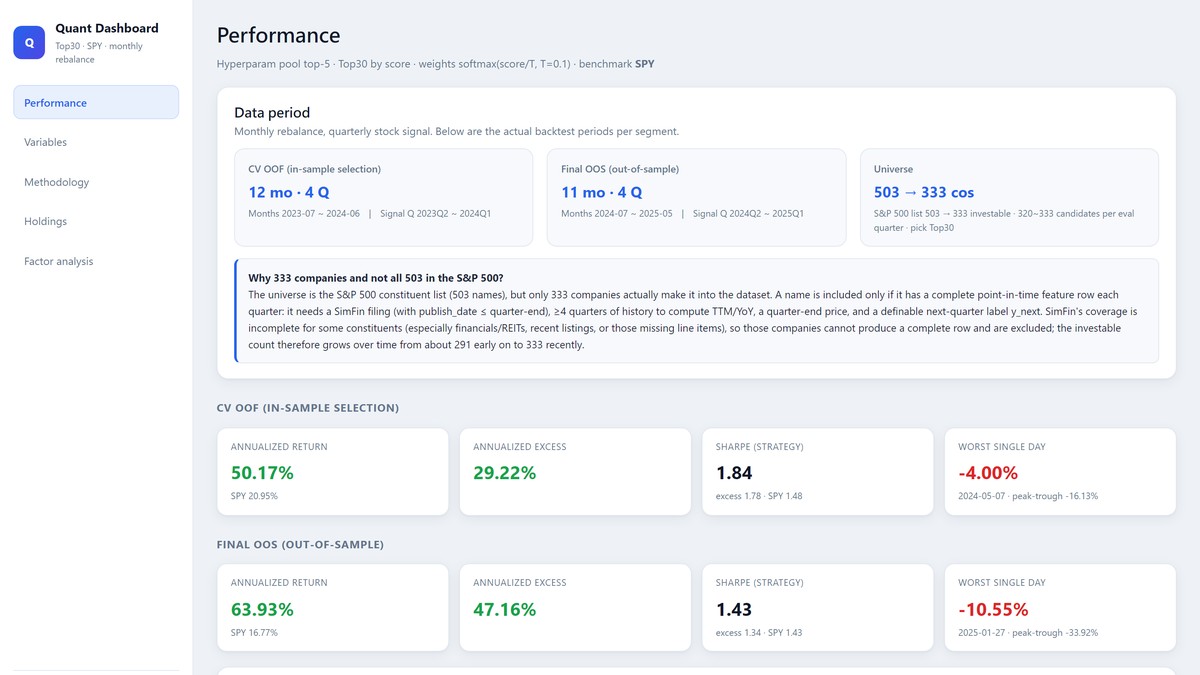Screen dimensions: 1200x675
Task: Click the 1.43 Sharpe value
Action: [734, 609]
